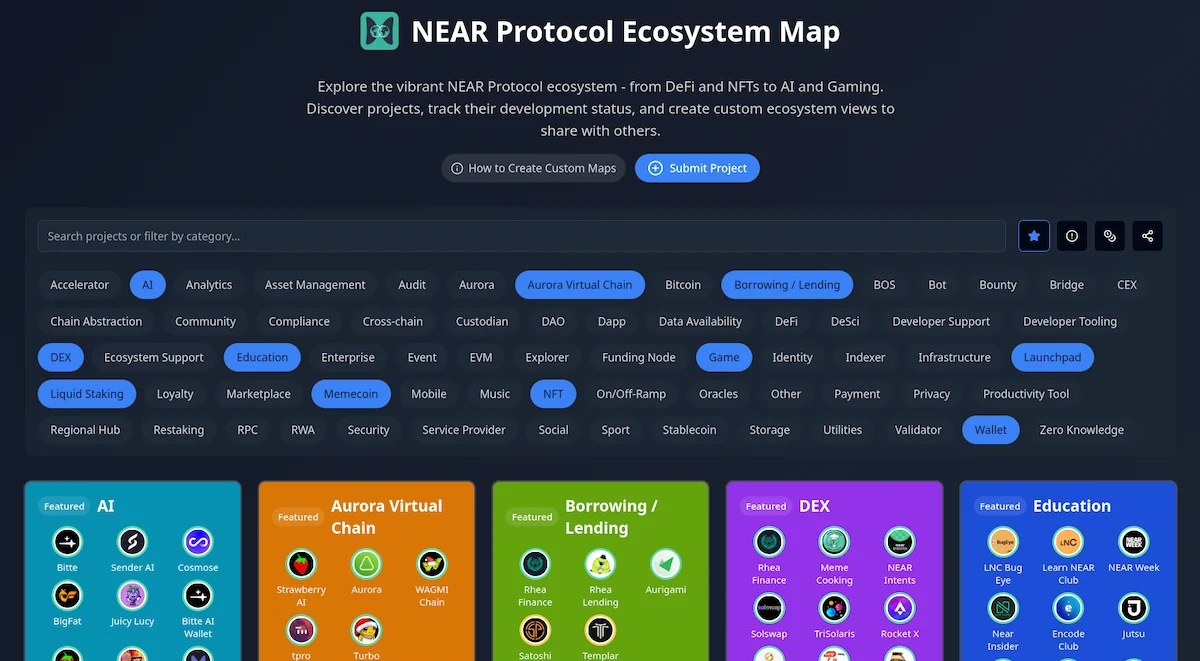The height and width of the screenshot is (661, 1200).
Task: Open the Encode Club project icon
Action: [x=1068, y=609]
